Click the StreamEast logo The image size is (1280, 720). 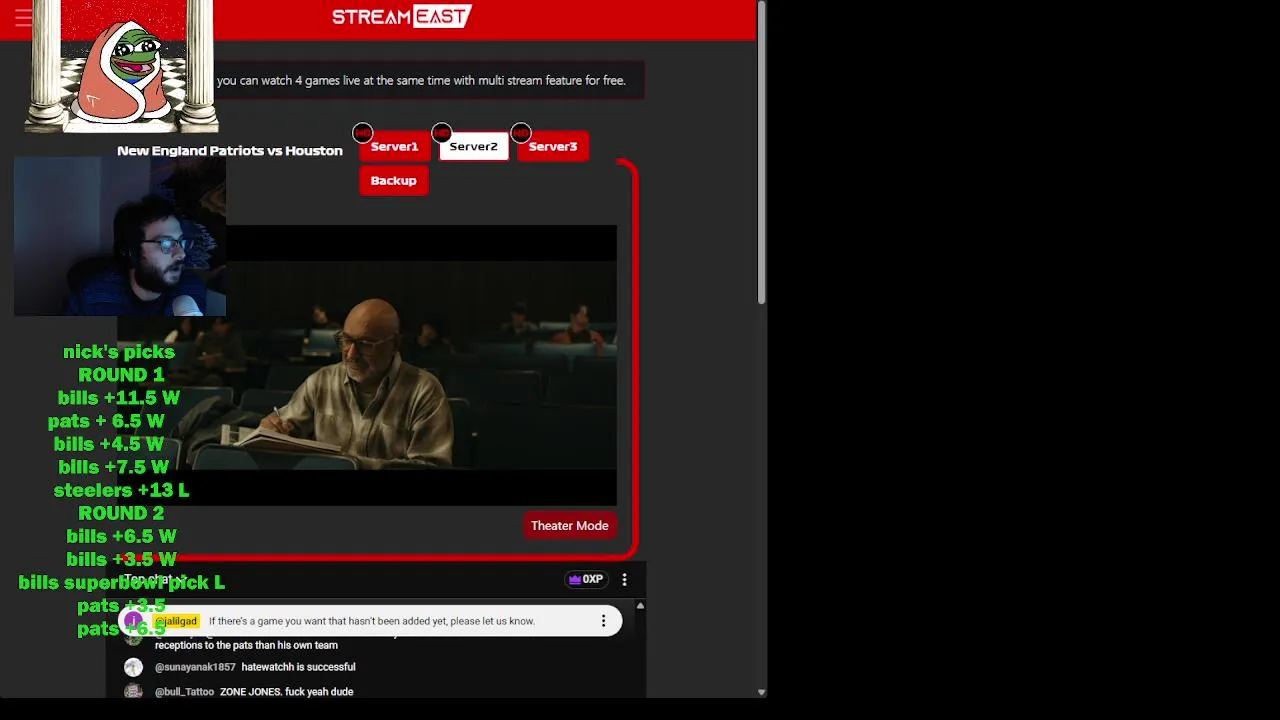(x=401, y=16)
